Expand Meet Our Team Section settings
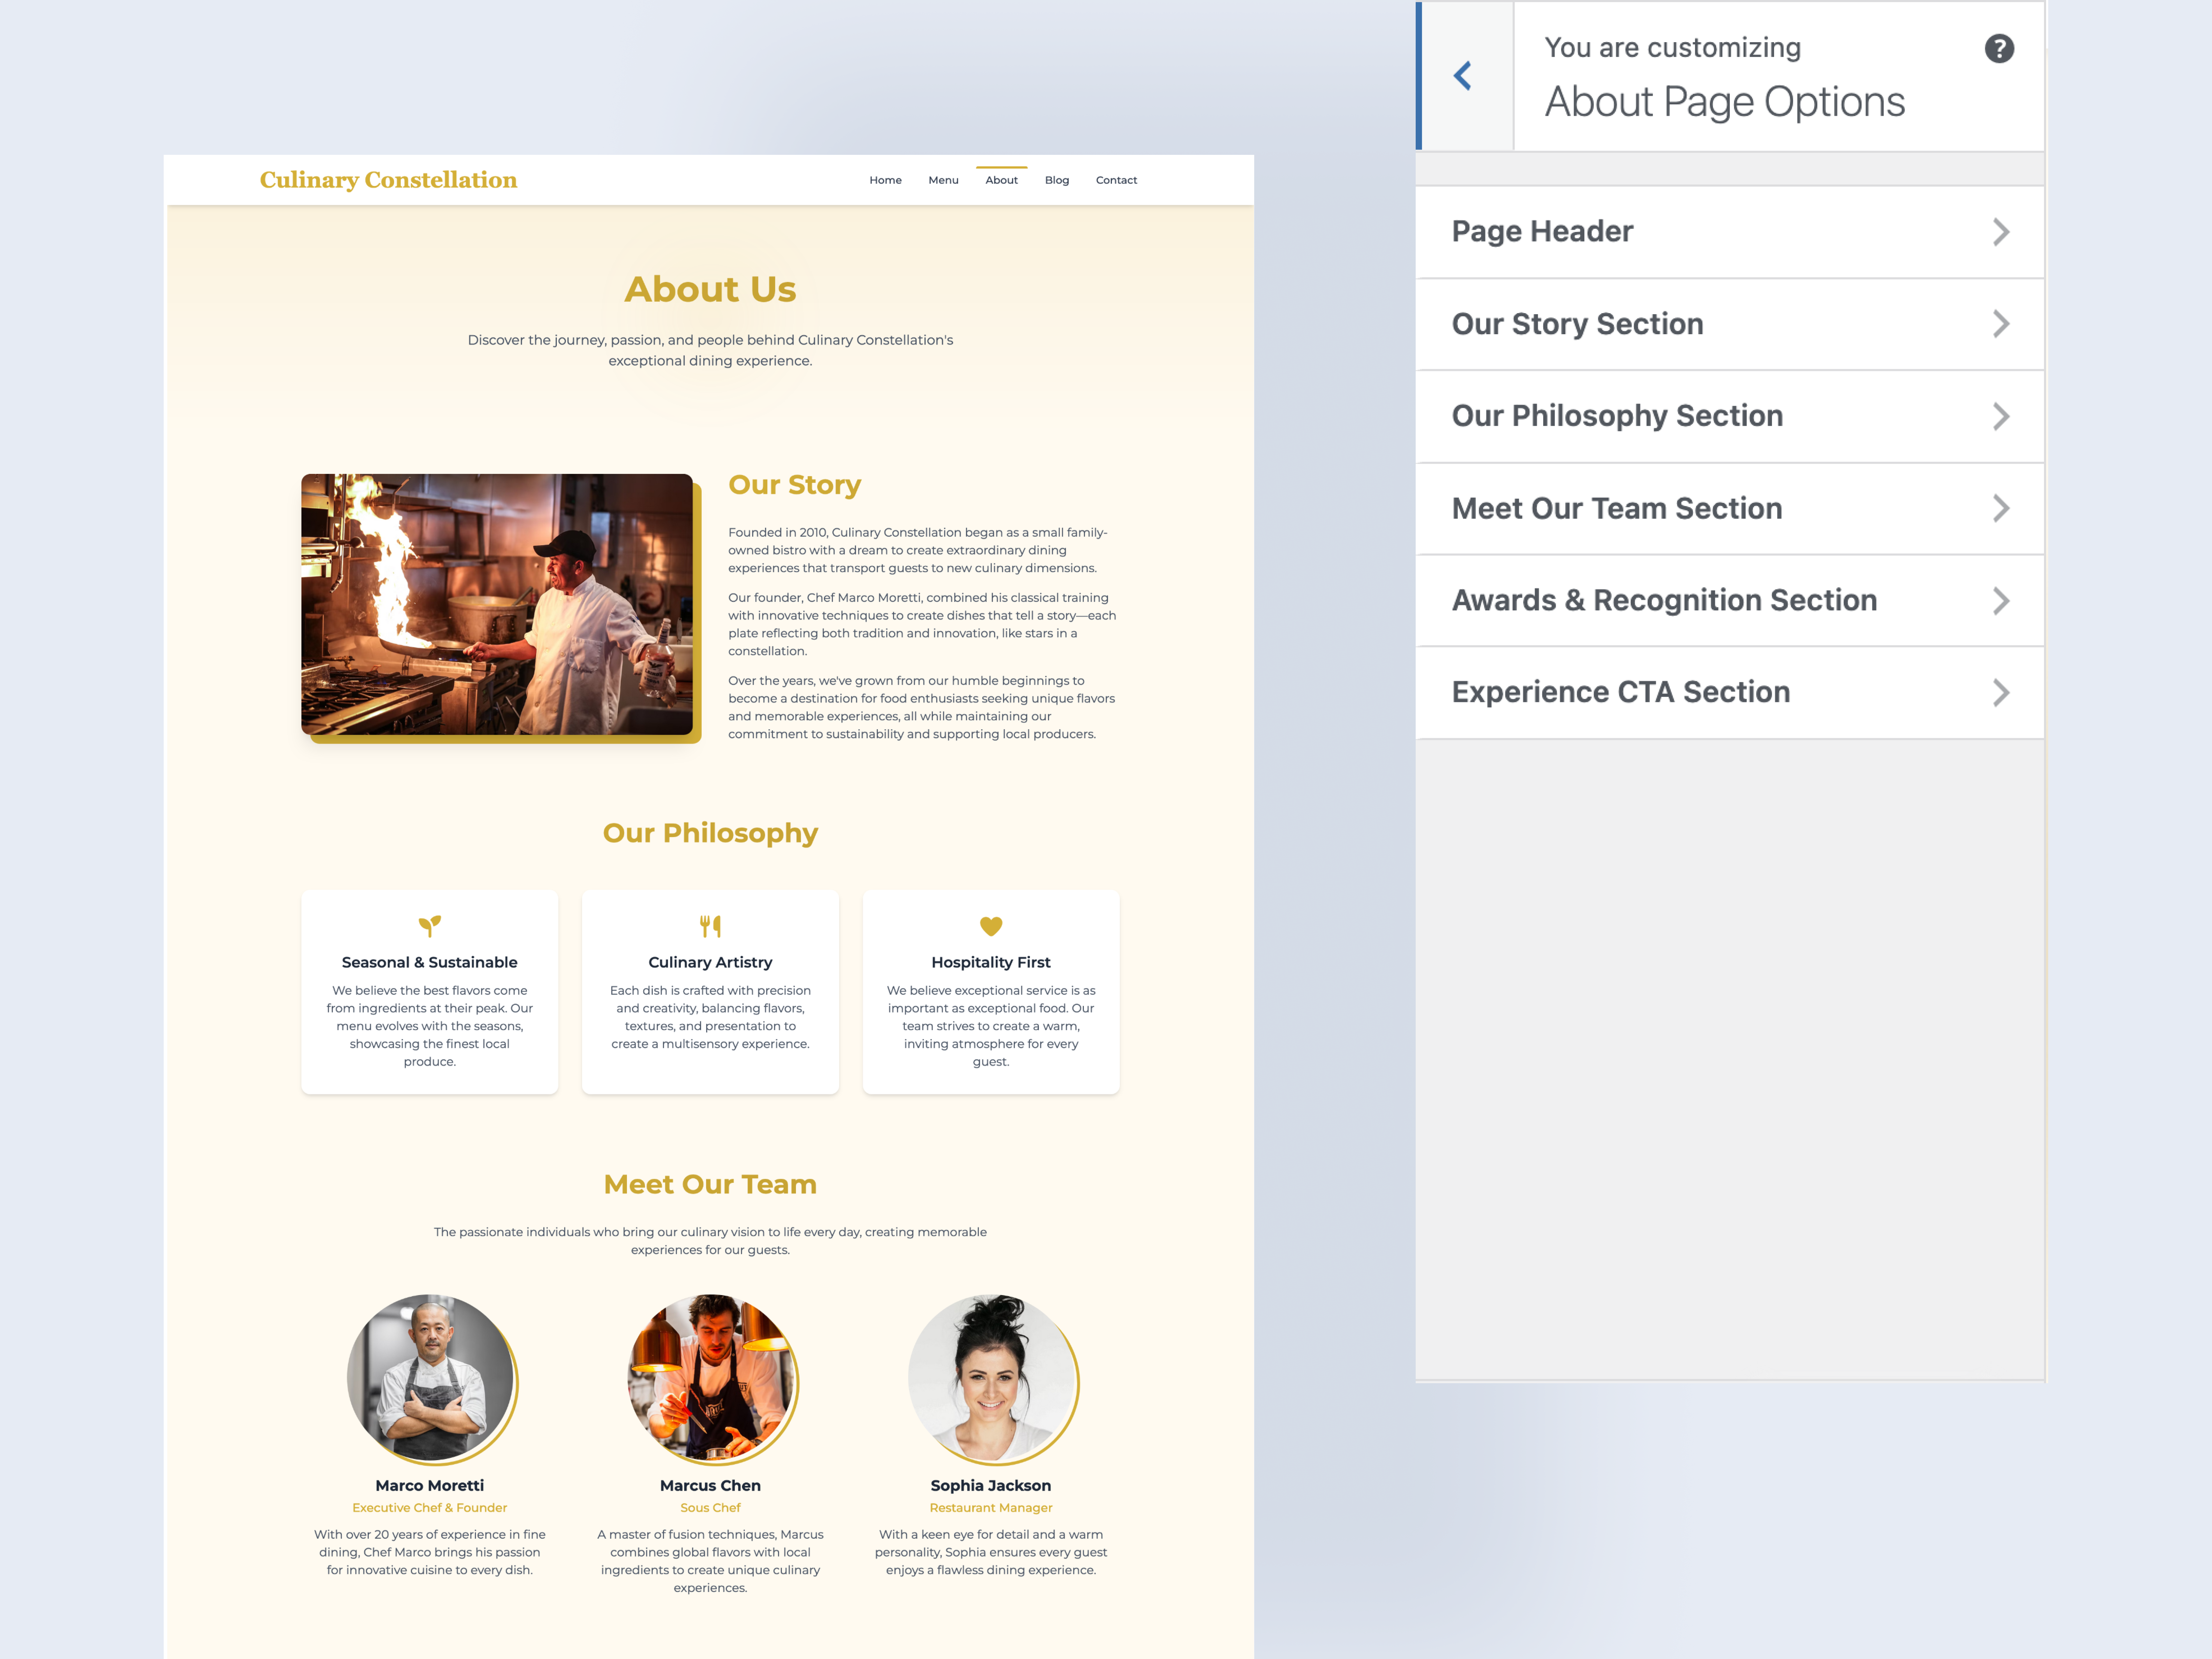 [x=2001, y=508]
